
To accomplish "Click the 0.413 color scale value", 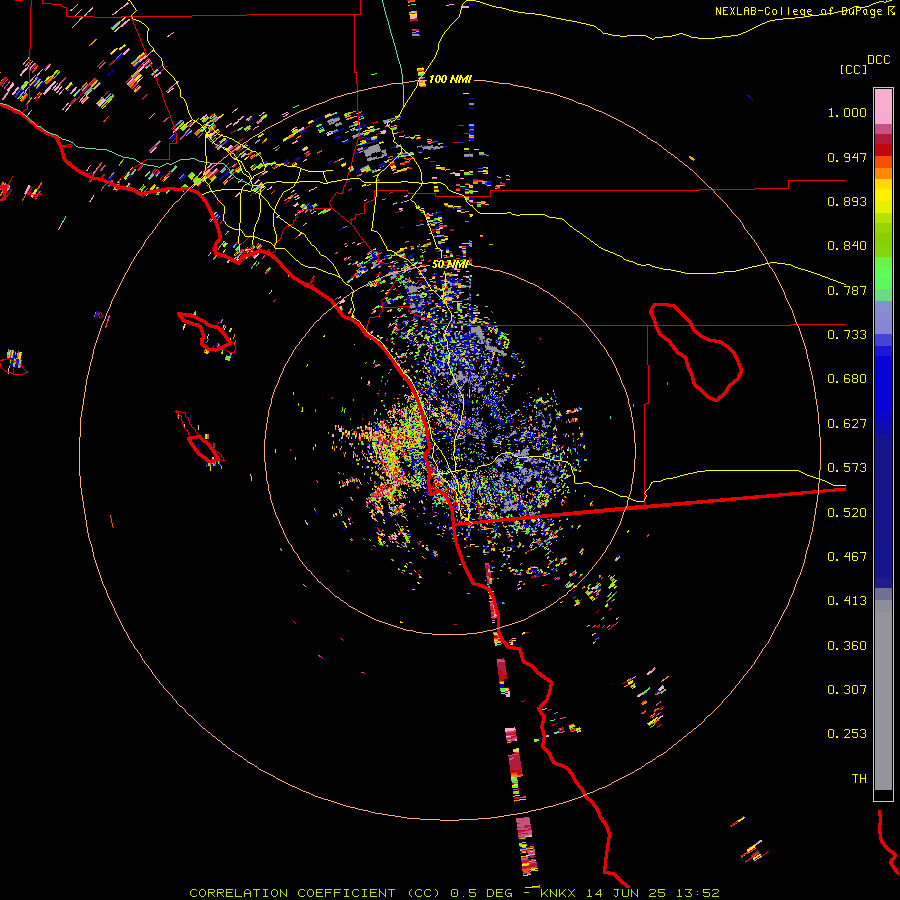I will pyautogui.click(x=847, y=601).
